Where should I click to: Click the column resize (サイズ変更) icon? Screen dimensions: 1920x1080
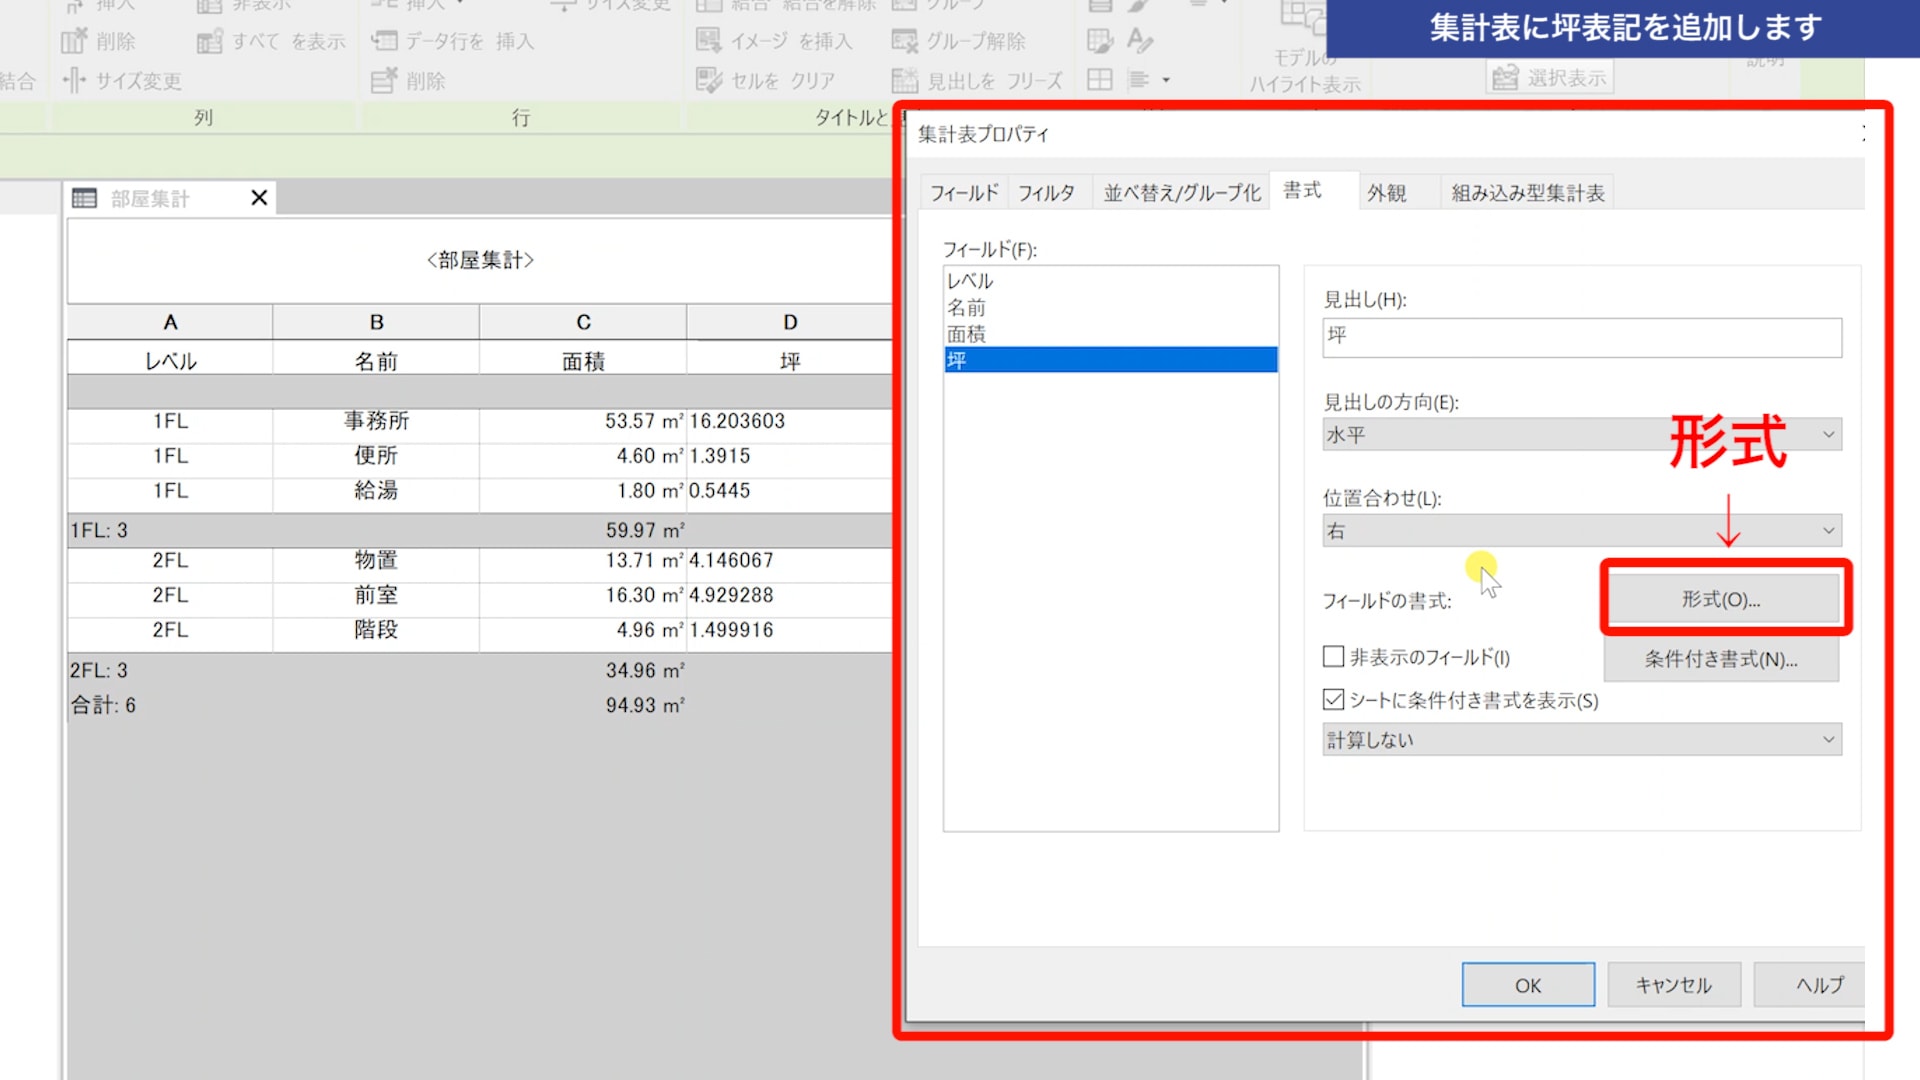[x=74, y=81]
